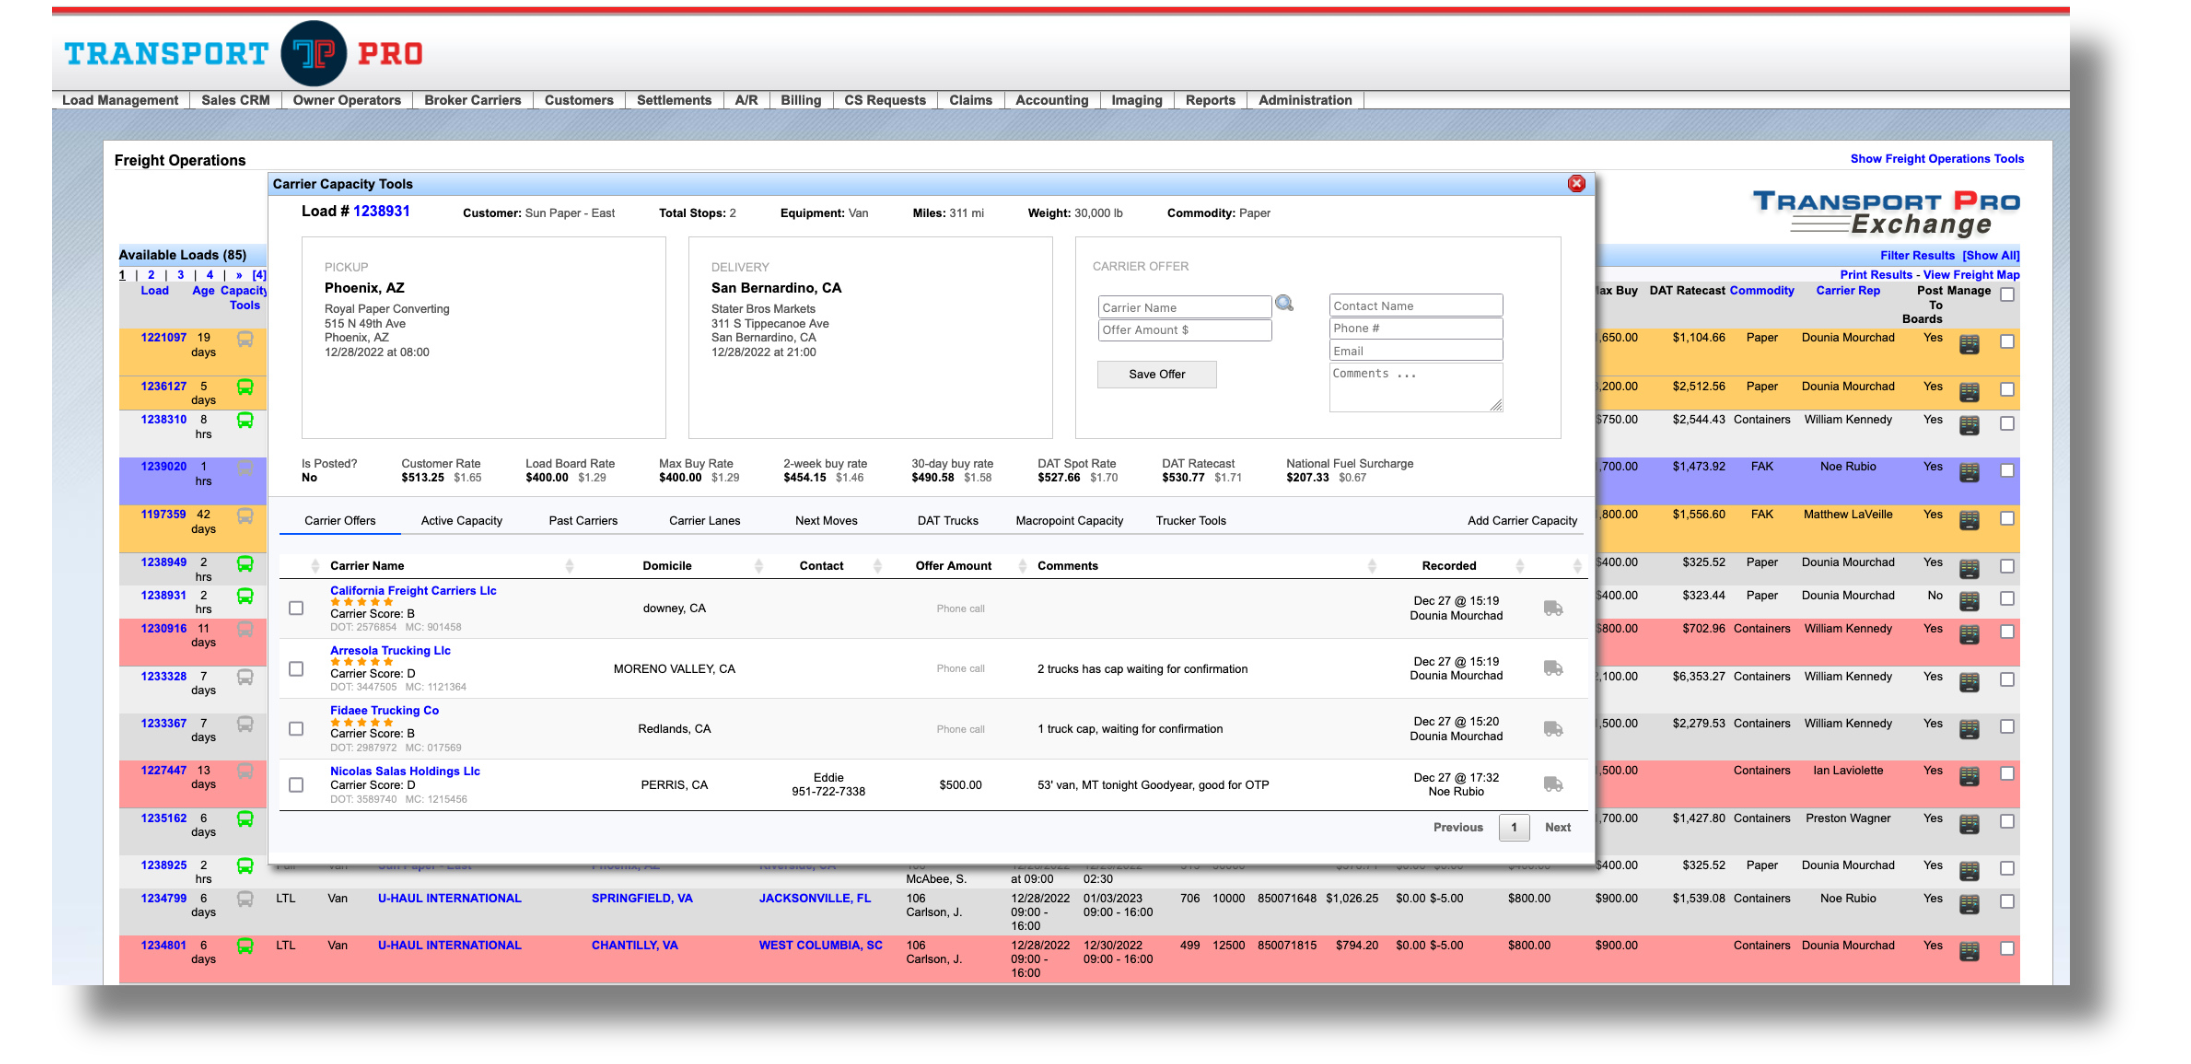The height and width of the screenshot is (1064, 2191).
Task: Check the California Freight Carriers offer checkbox
Action: click(296, 608)
